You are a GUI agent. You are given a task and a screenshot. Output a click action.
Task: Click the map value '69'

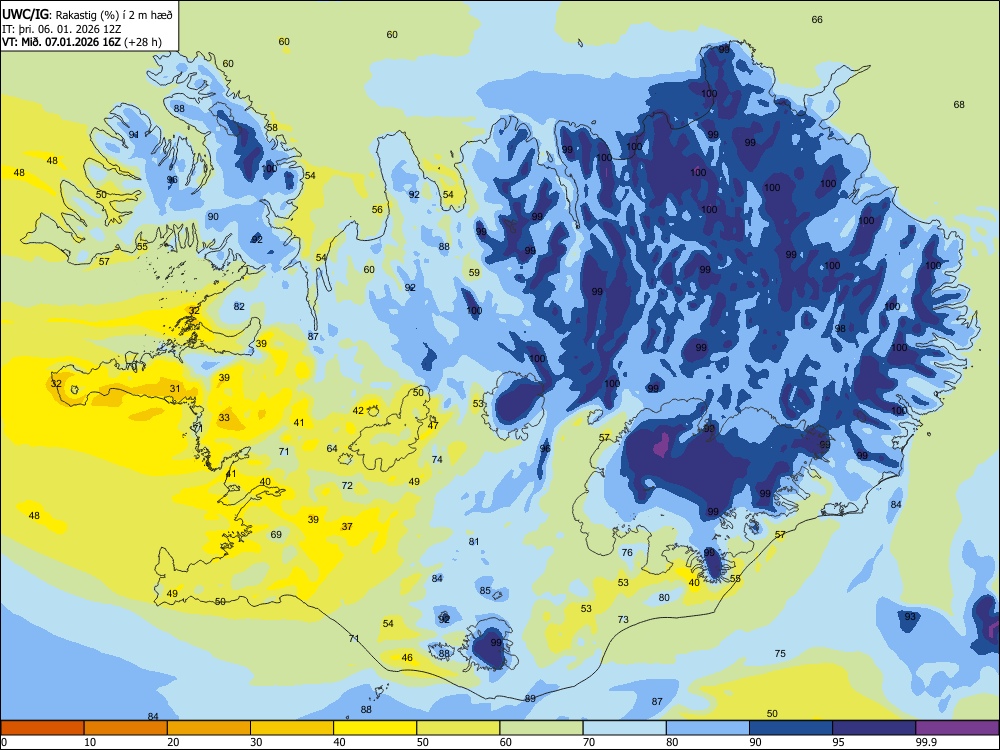tap(276, 534)
